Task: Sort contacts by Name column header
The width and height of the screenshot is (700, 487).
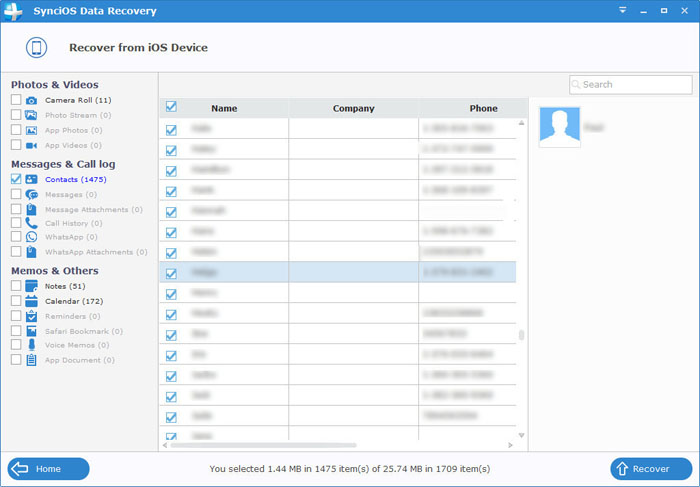Action: [x=224, y=108]
